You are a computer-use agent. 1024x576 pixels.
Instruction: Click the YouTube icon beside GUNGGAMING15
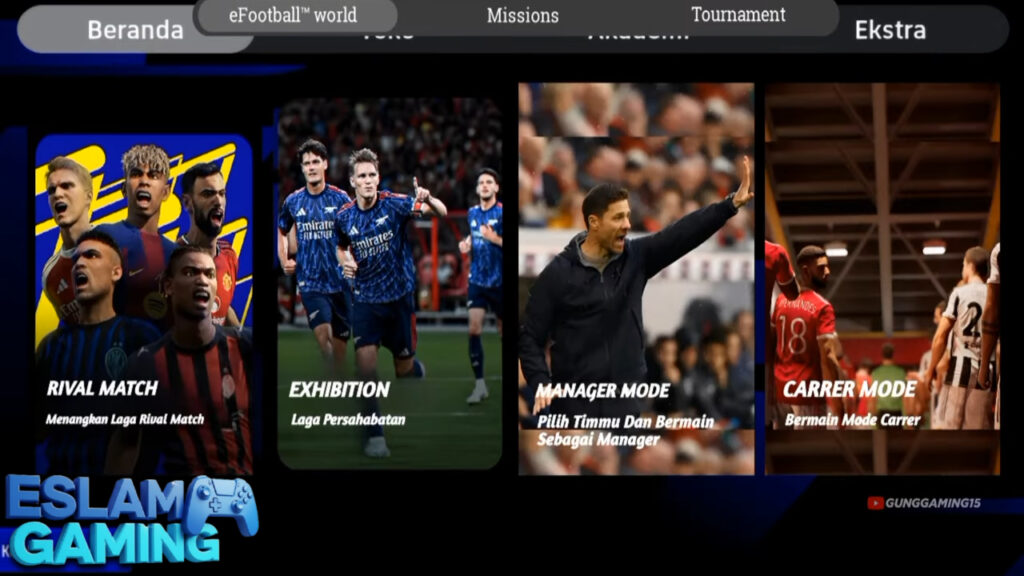[875, 503]
